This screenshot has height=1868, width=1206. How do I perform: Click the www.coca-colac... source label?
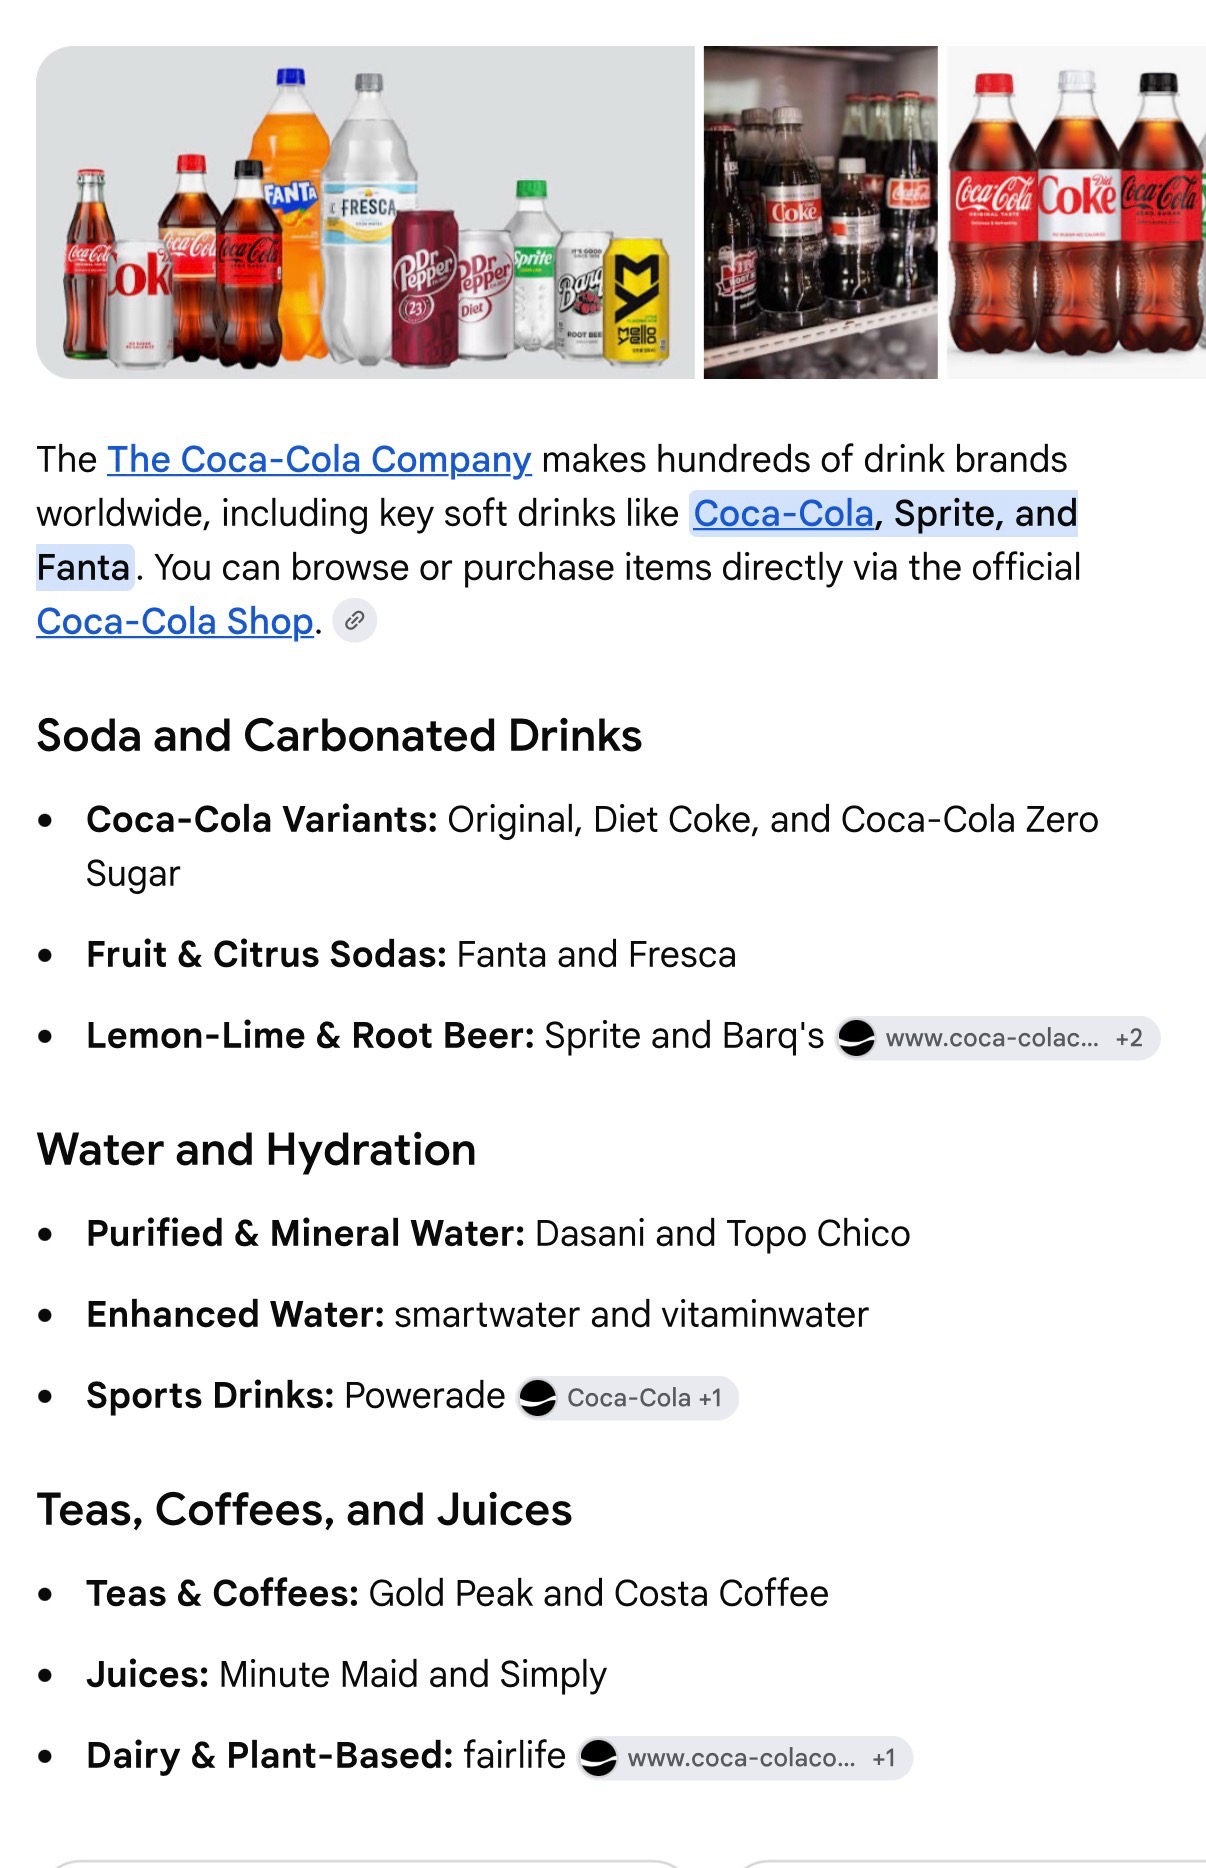click(992, 1038)
